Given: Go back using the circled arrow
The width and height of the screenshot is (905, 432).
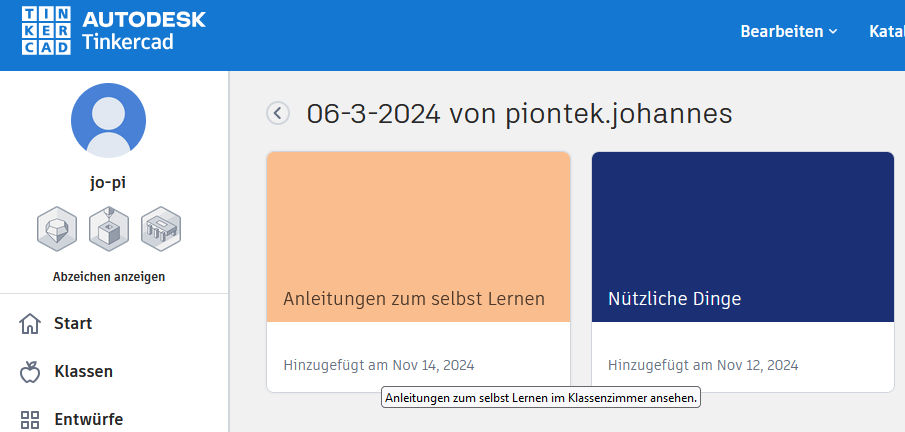Looking at the screenshot, I should point(278,114).
